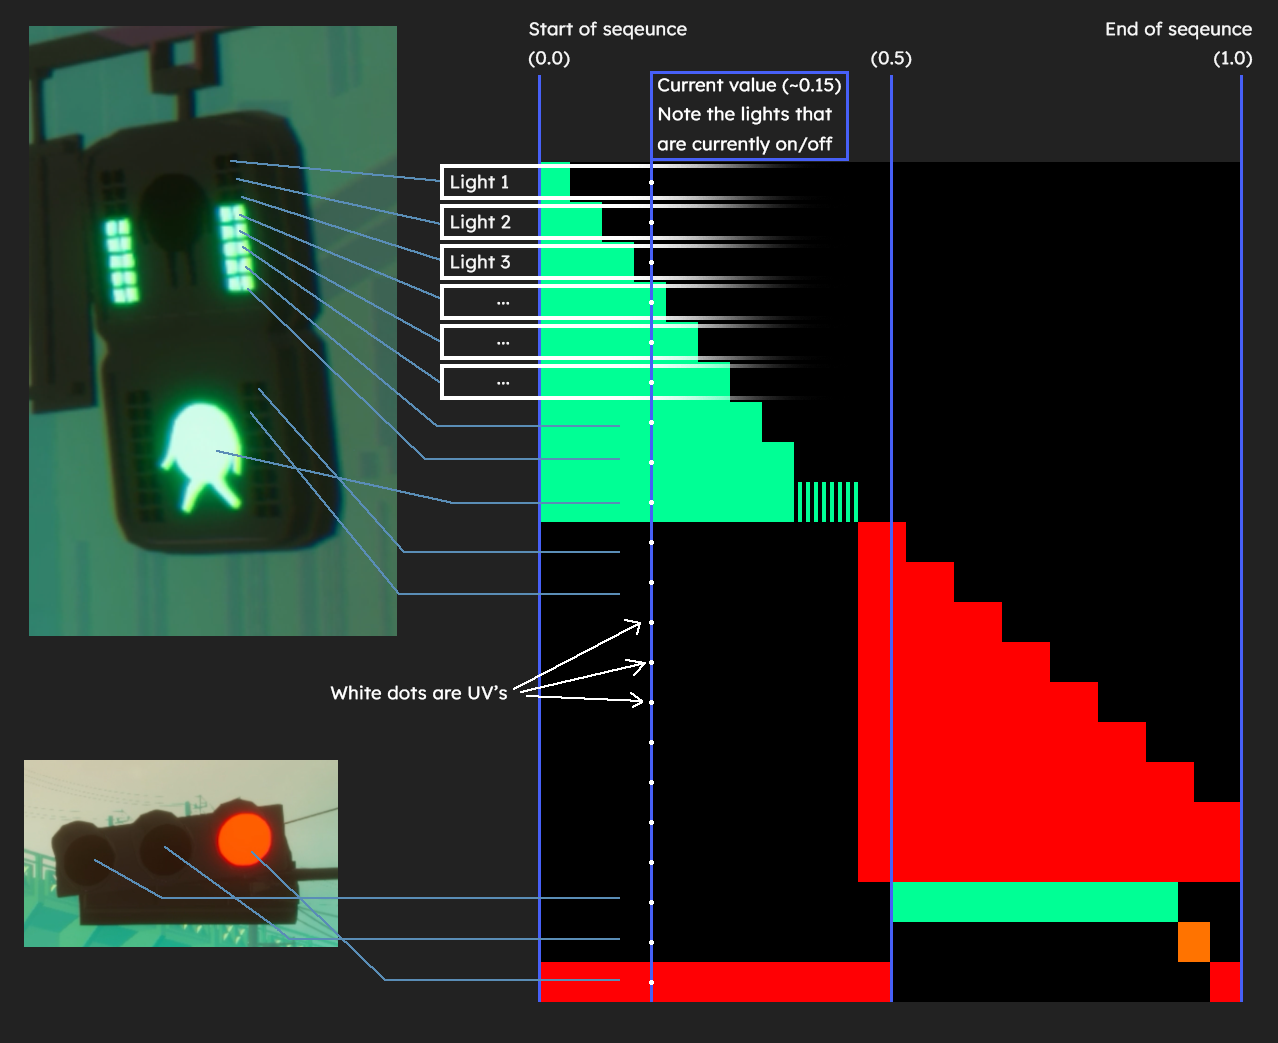This screenshot has height=1043, width=1278.
Task: Click the (0.0) start marker label
Action: pyautogui.click(x=549, y=58)
